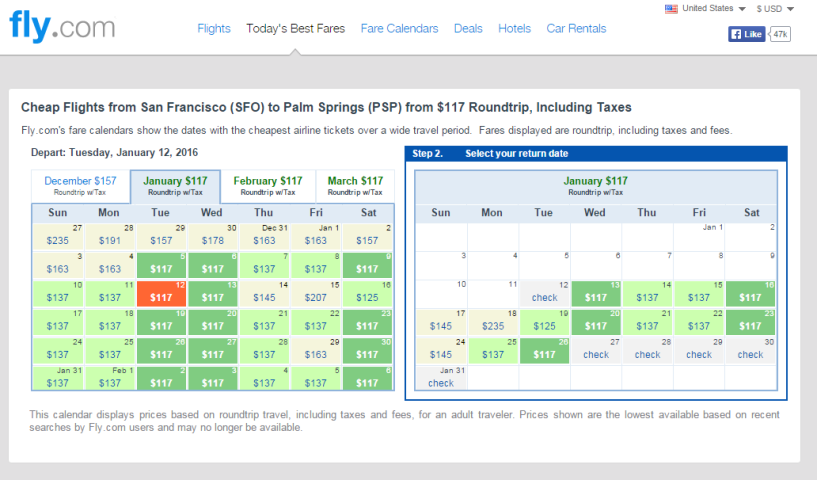Screen dimensions: 817x480
Task: Click the Jan 31 return check link
Action: [441, 383]
